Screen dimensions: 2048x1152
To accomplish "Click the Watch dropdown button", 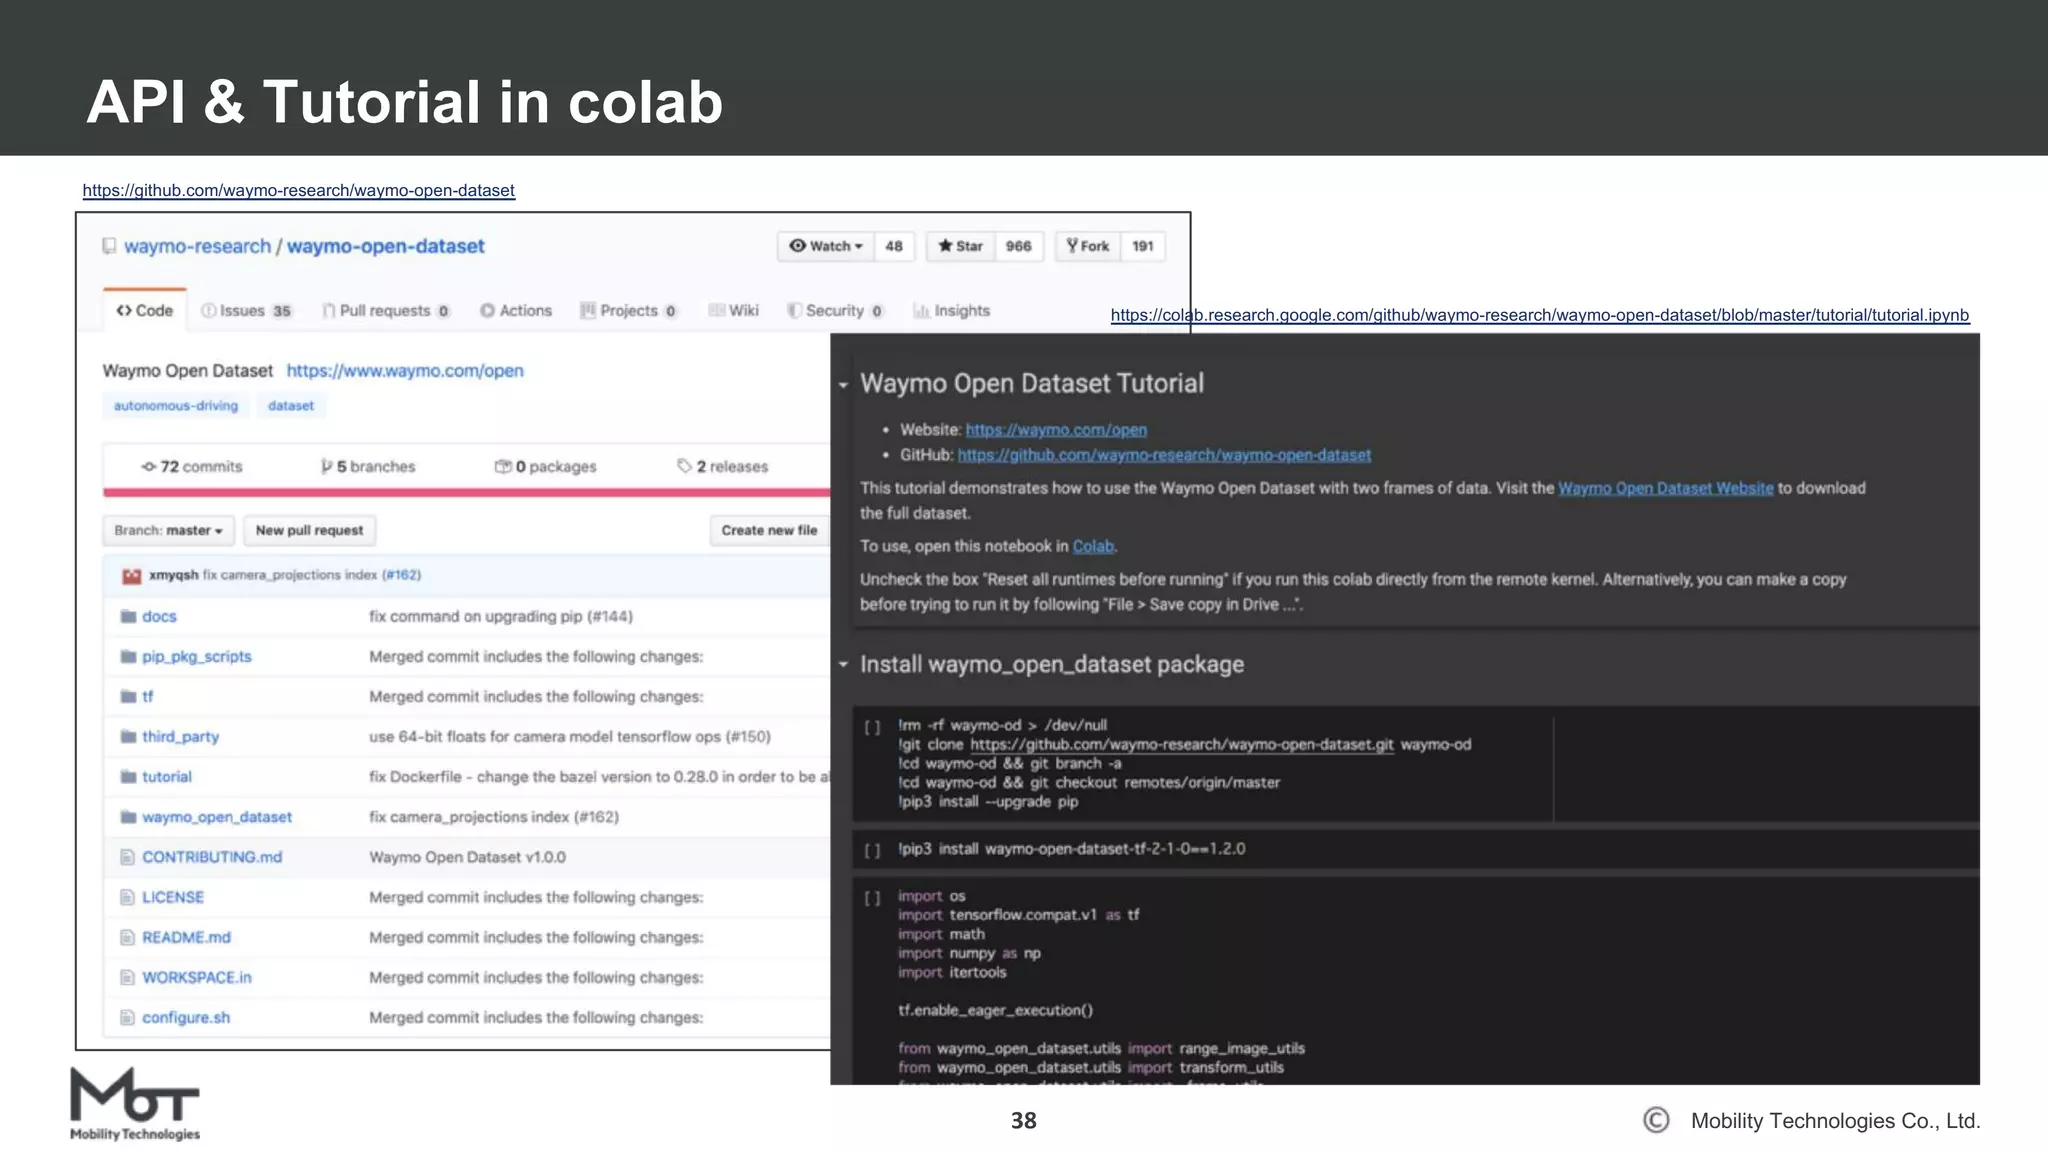I will [826, 246].
